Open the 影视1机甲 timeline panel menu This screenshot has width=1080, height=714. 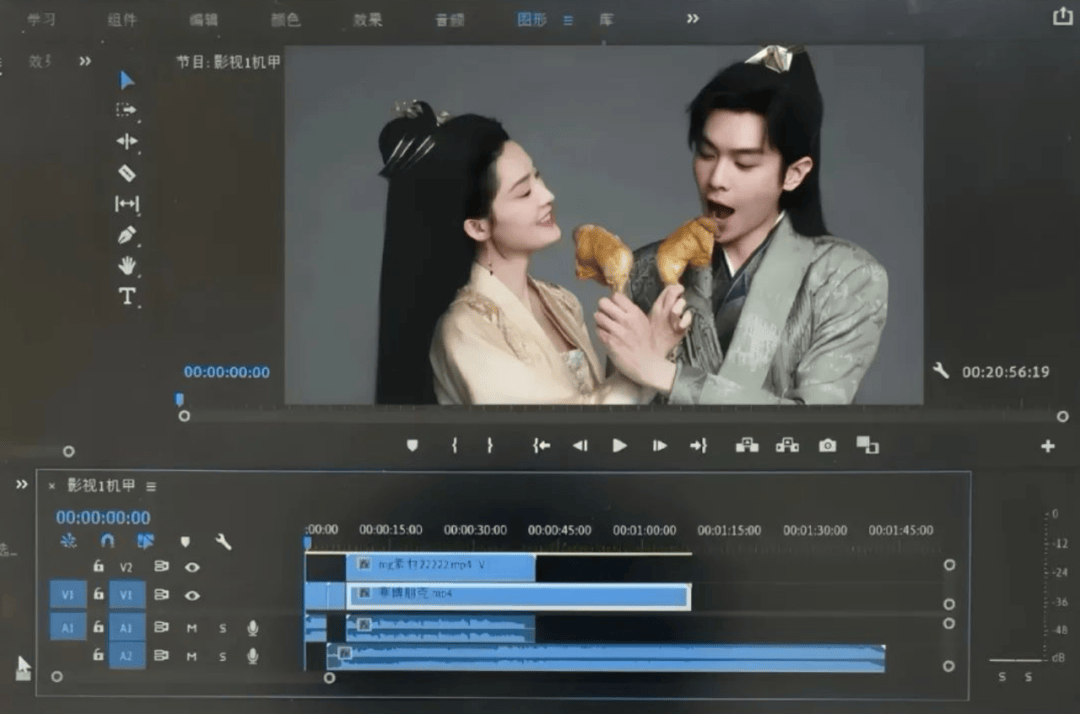(x=151, y=487)
